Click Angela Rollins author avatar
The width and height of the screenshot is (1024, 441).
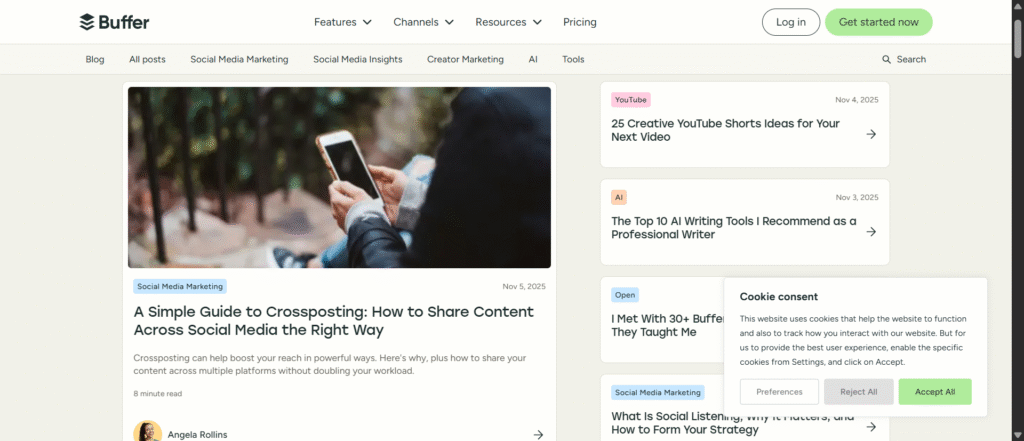click(147, 432)
